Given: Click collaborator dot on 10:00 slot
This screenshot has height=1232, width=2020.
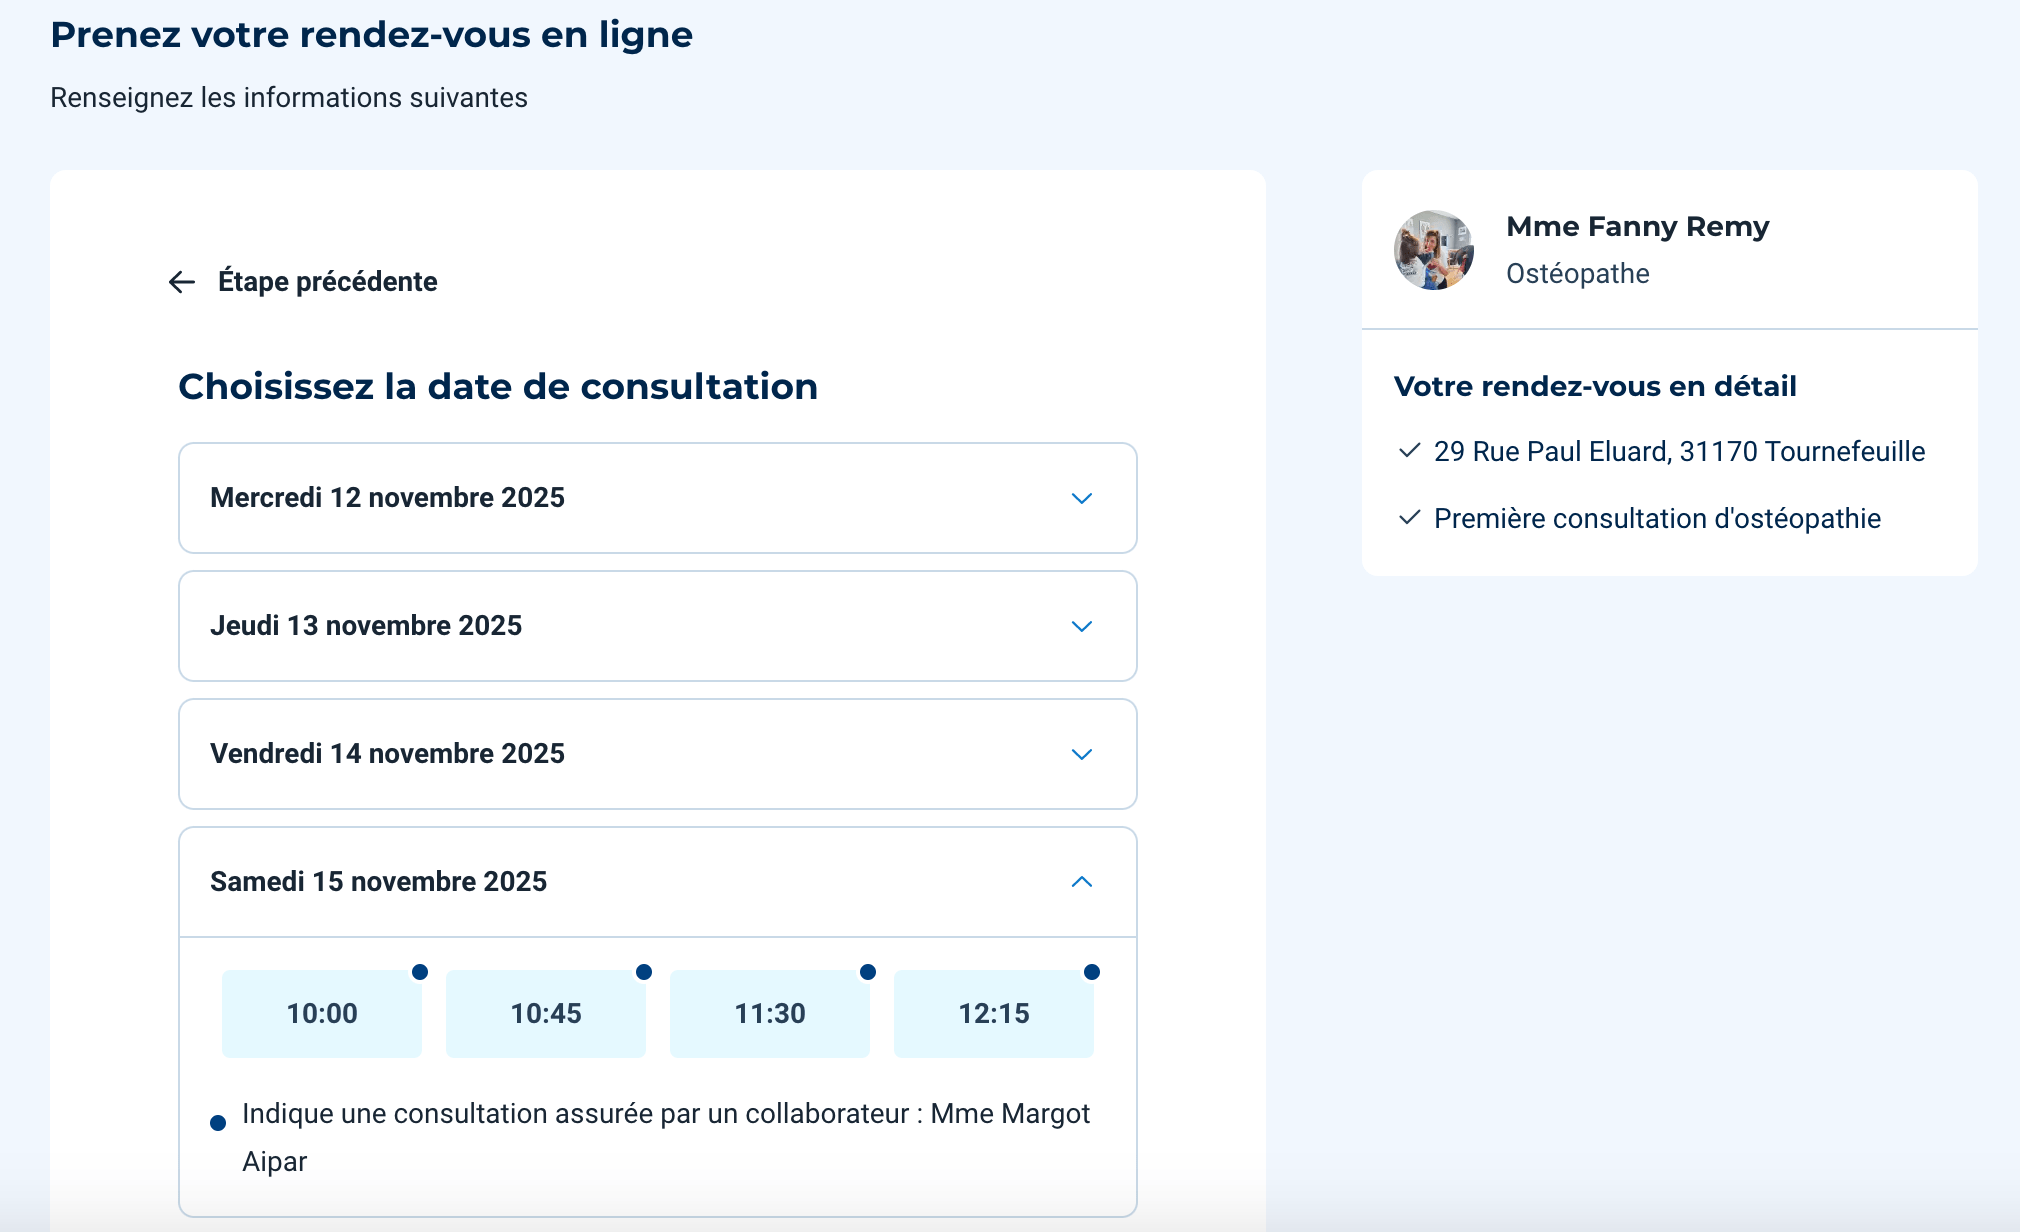Looking at the screenshot, I should tap(420, 972).
